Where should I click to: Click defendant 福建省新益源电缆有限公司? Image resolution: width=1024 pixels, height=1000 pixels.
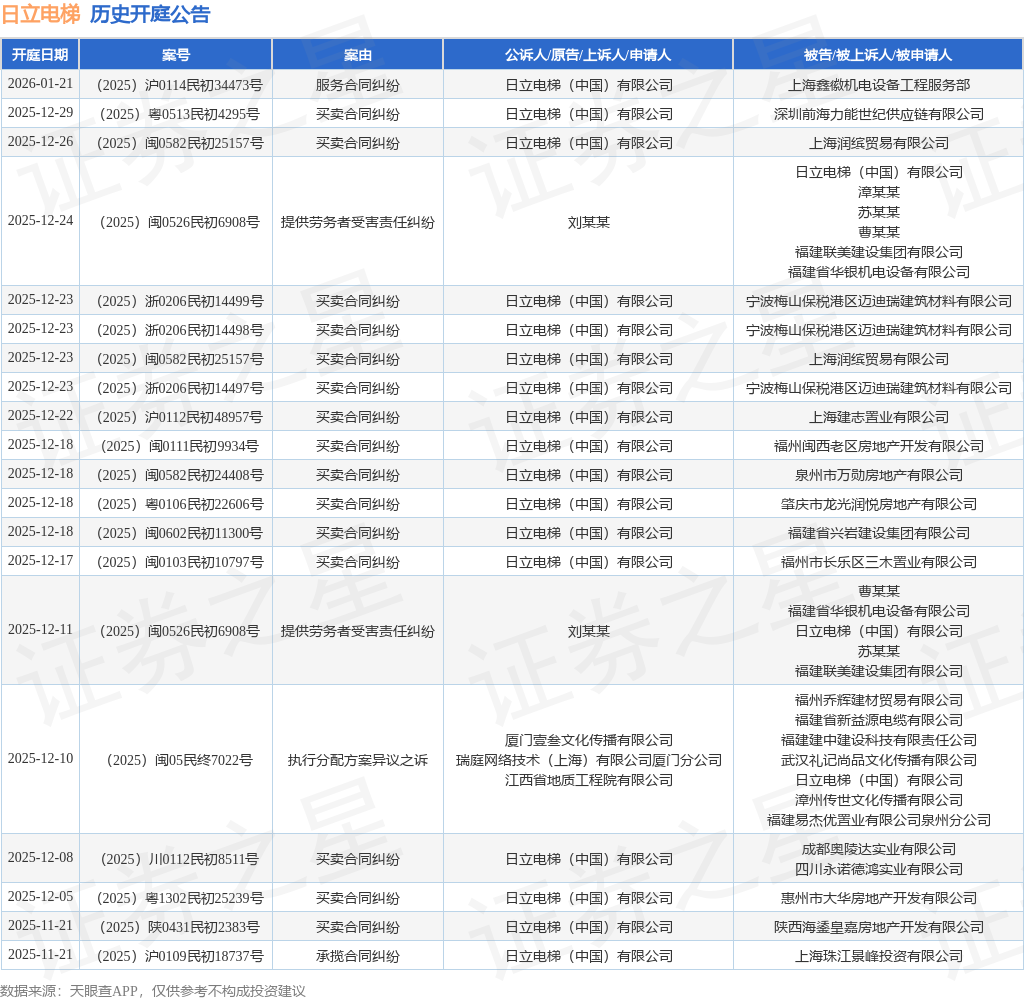[x=878, y=720]
